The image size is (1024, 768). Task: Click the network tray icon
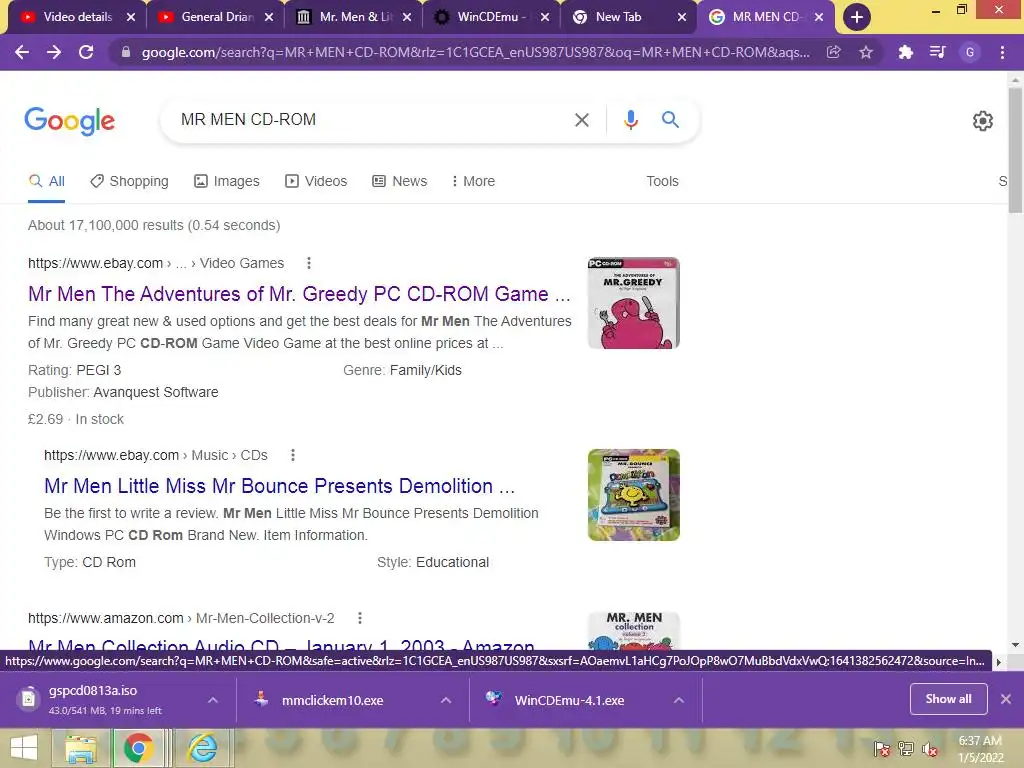pyautogui.click(x=906, y=749)
